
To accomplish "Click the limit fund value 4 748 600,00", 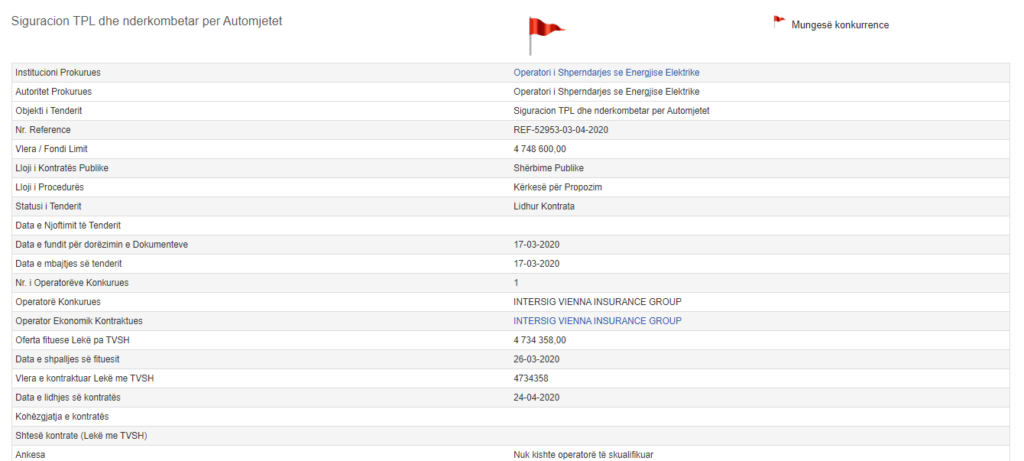I will [539, 149].
